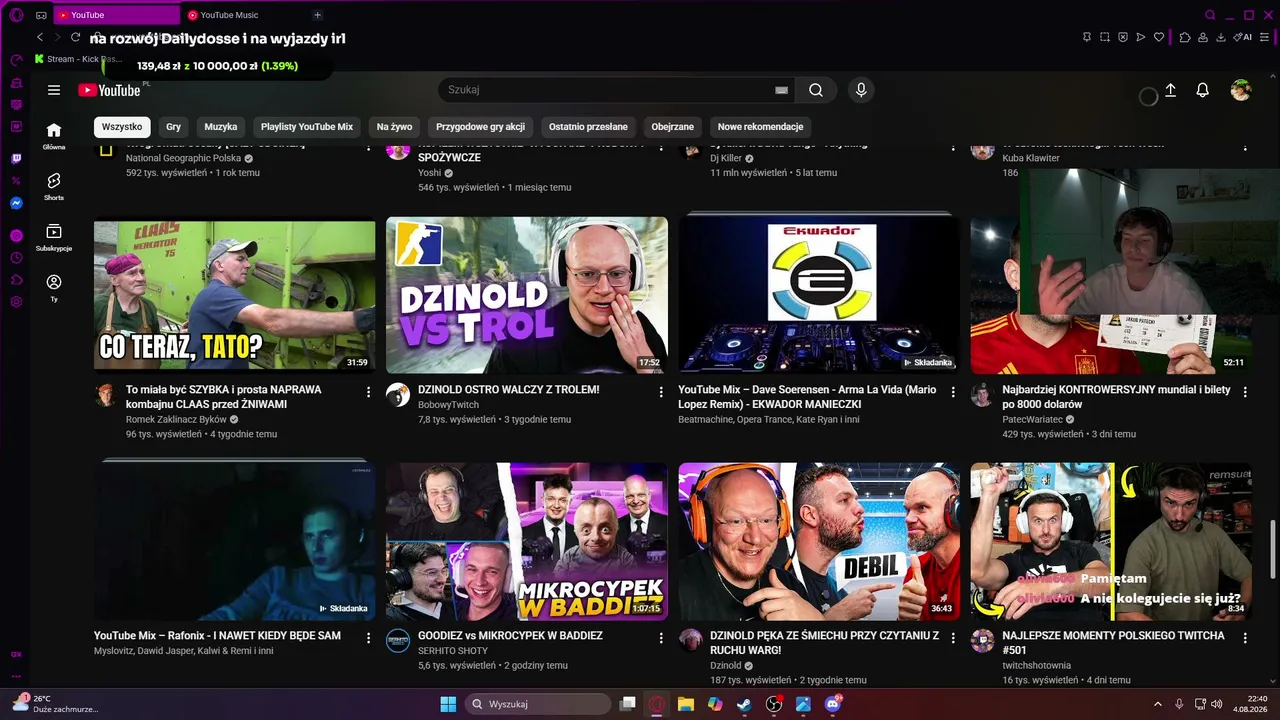
Task: Go to the YouTube logo home link
Action: [109, 90]
